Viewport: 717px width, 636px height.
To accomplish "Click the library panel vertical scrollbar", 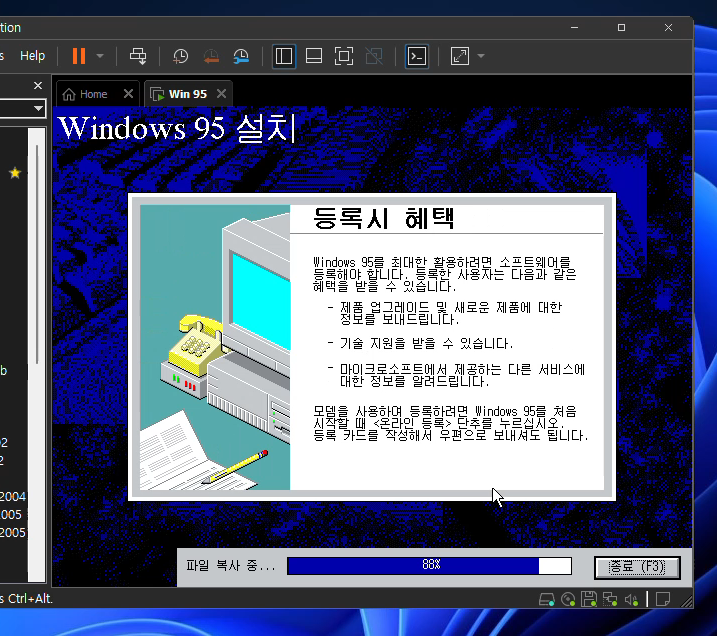I will (x=37, y=254).
